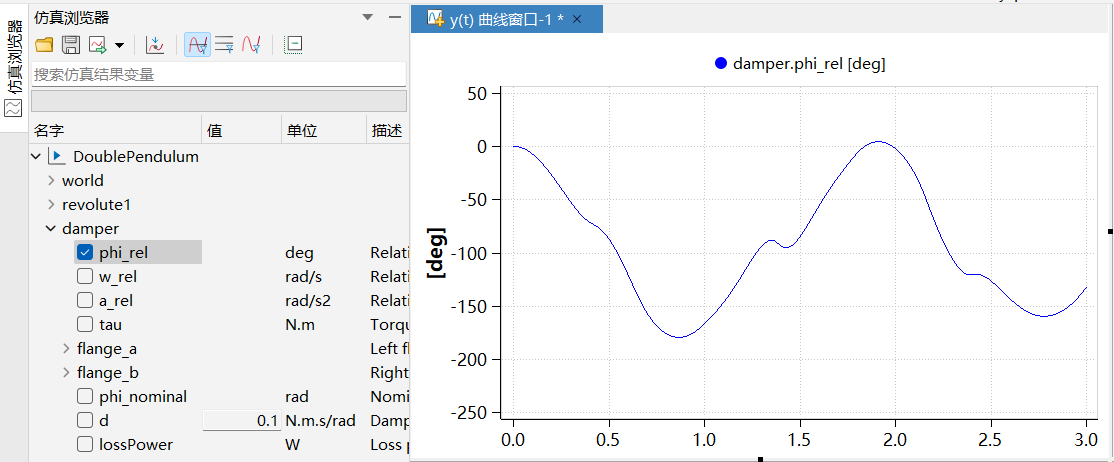This screenshot has width=1114, height=462.
Task: Click the 搜索仿真结果变量 search field
Action: click(x=218, y=74)
